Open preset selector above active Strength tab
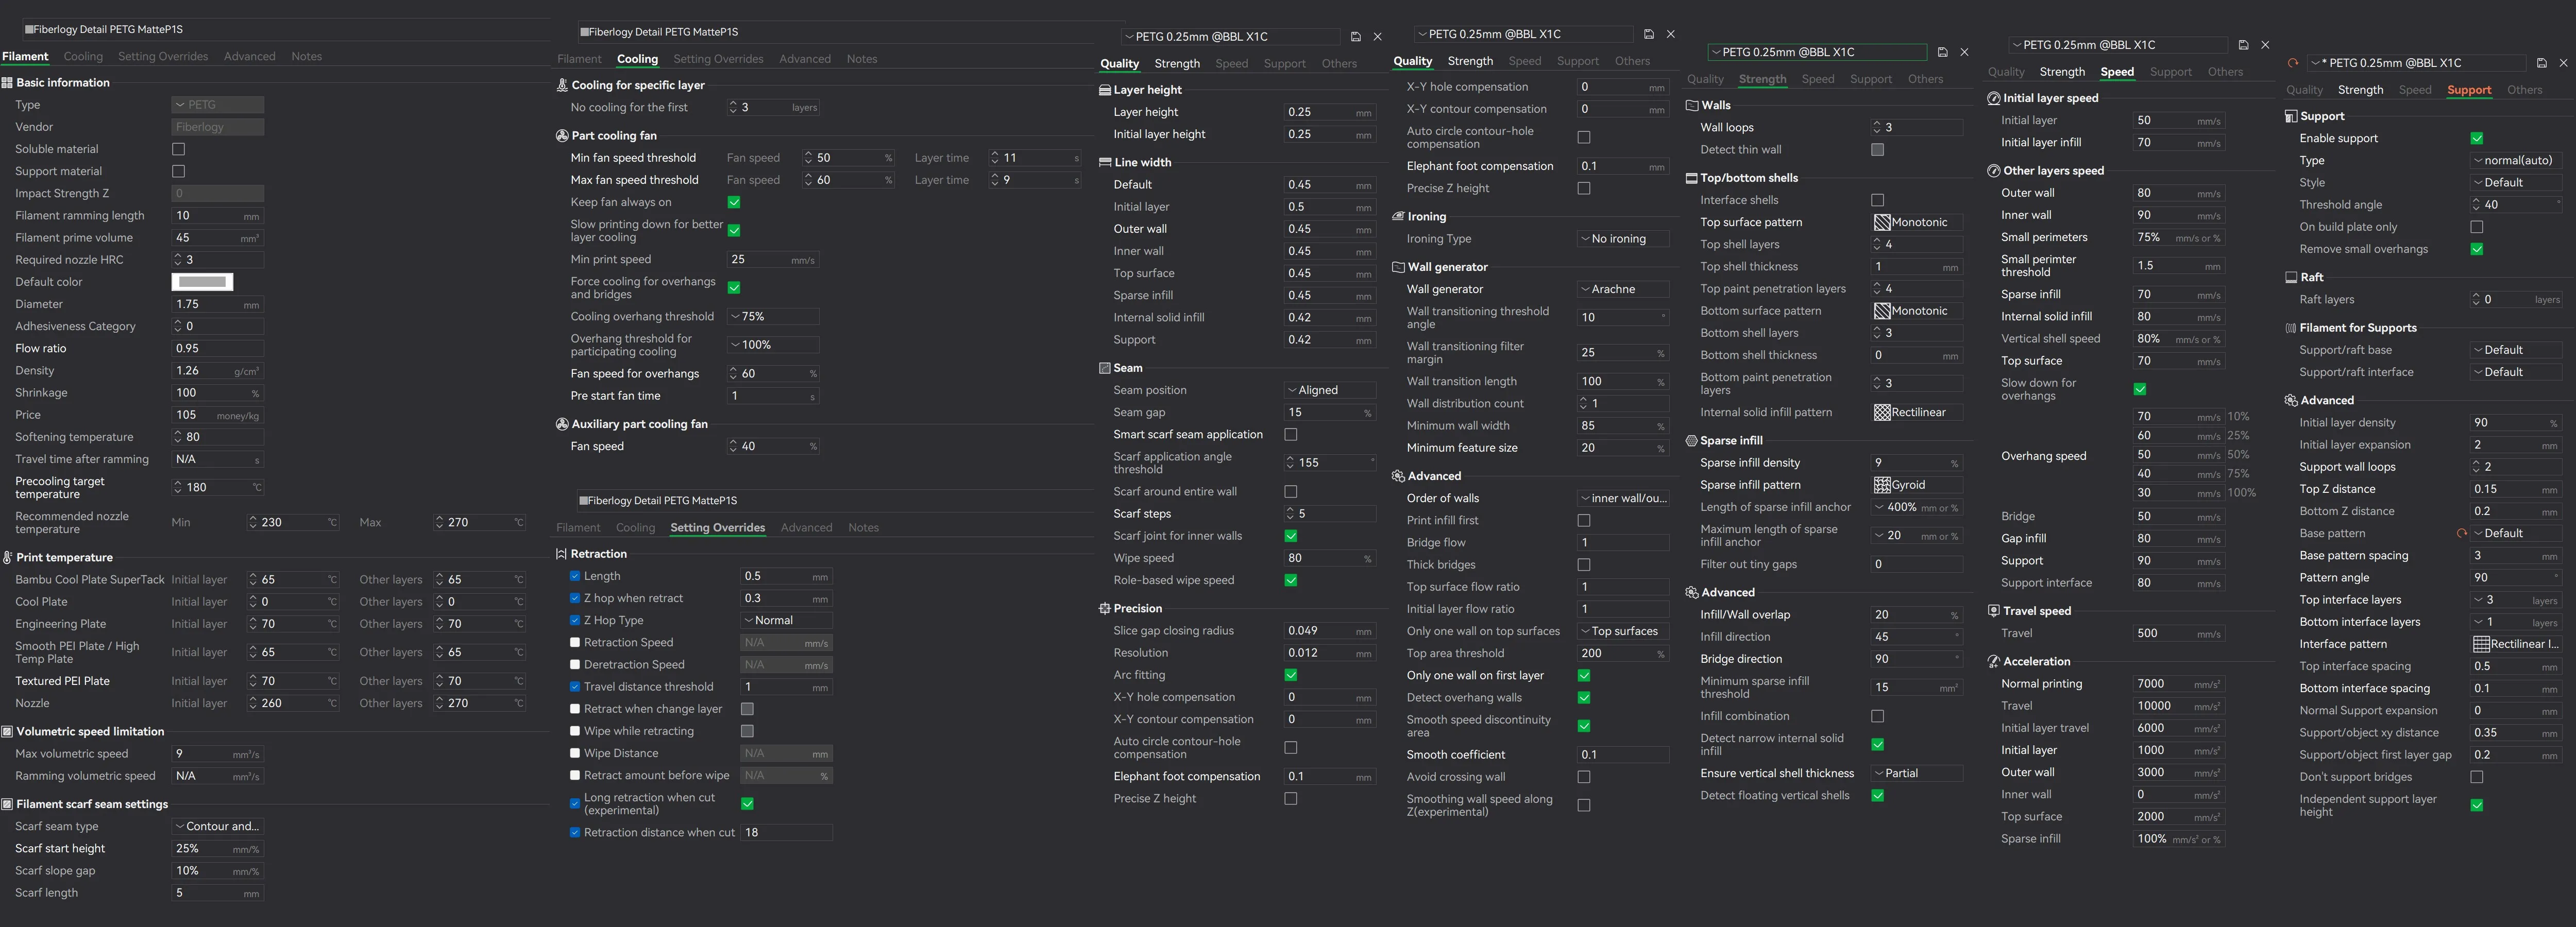 click(1816, 52)
